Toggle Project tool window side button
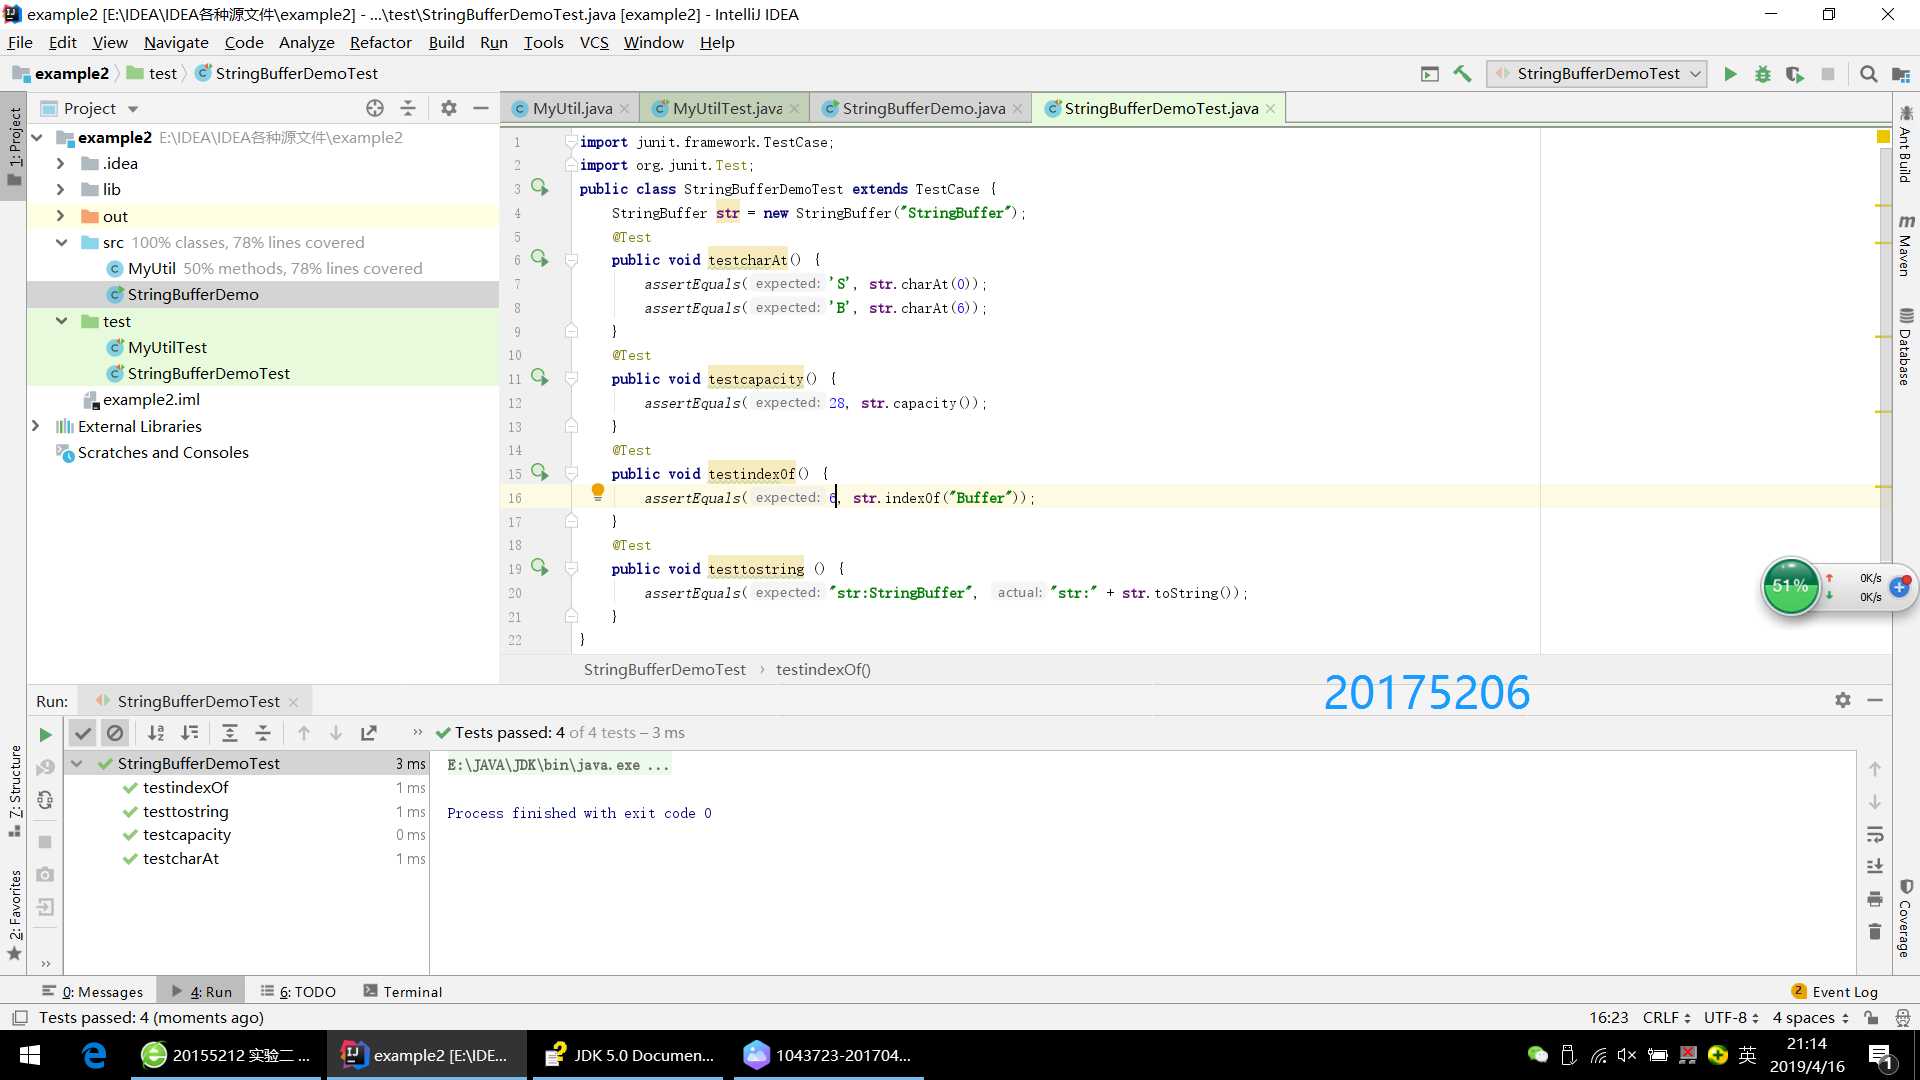This screenshot has height=1080, width=1920. coord(14,147)
